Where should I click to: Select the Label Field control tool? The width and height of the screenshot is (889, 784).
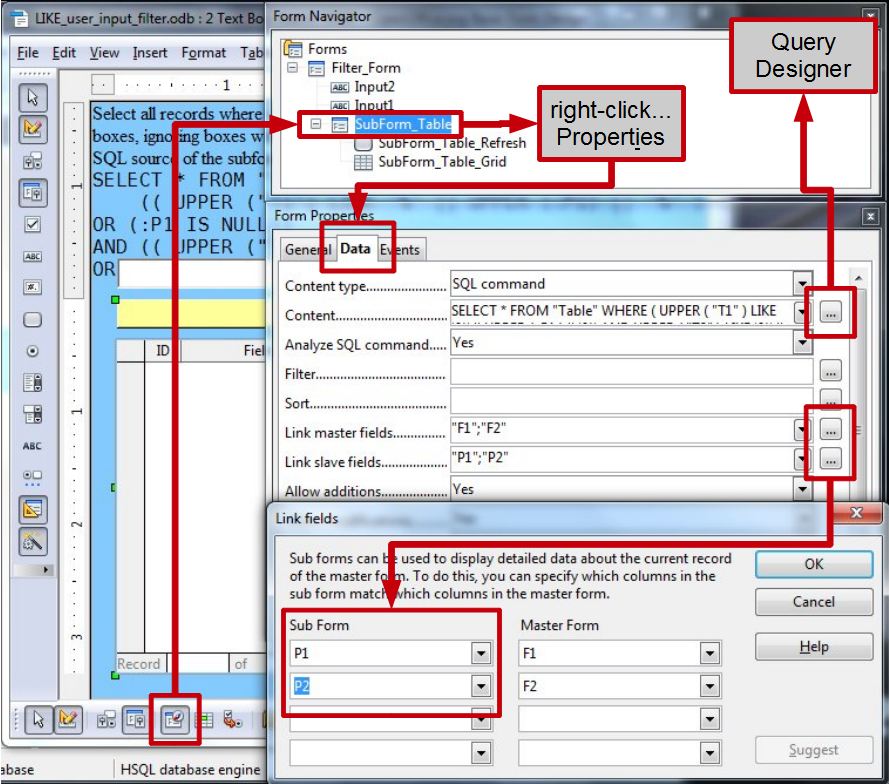coord(33,447)
